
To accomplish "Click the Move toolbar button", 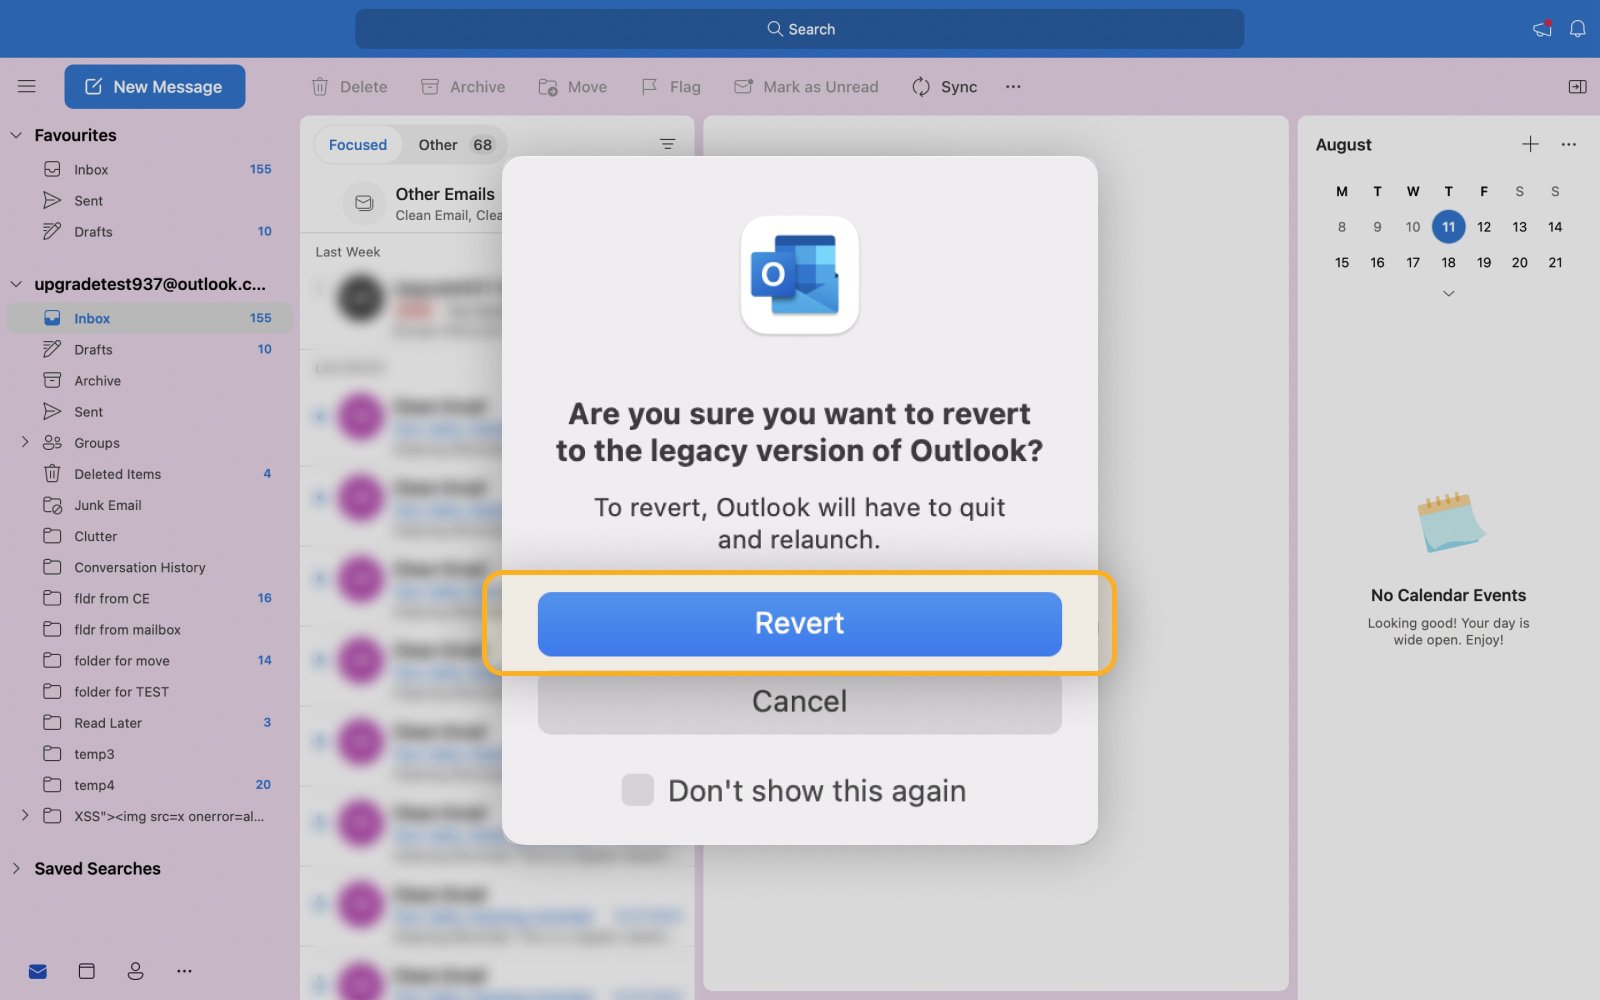I will tap(573, 87).
